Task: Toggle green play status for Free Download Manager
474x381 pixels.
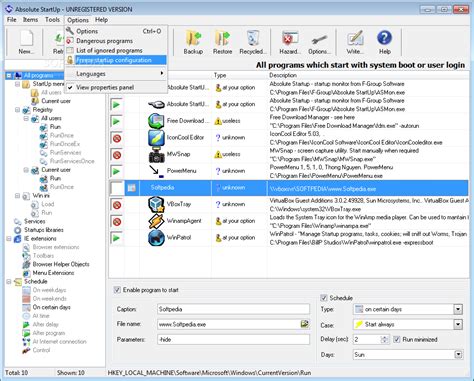Action: tap(116, 121)
